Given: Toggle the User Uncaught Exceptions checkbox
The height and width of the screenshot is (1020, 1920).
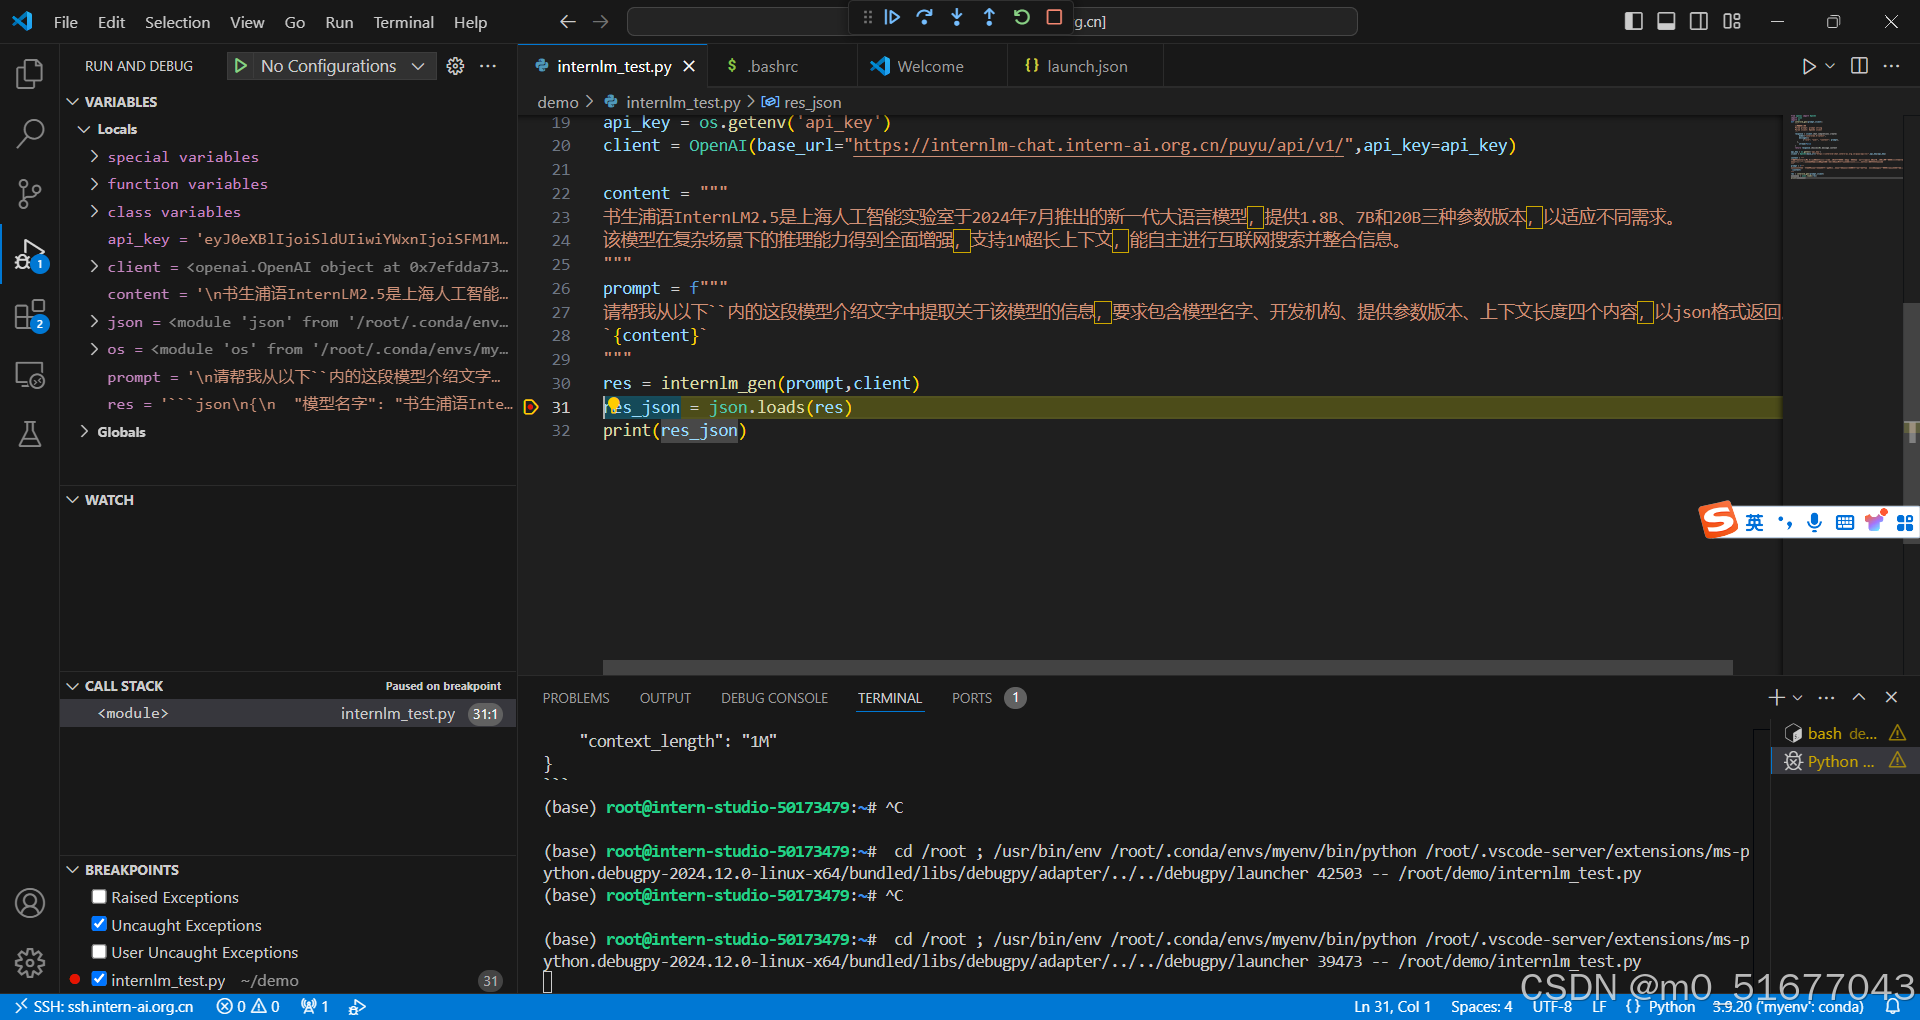Looking at the screenshot, I should point(99,952).
